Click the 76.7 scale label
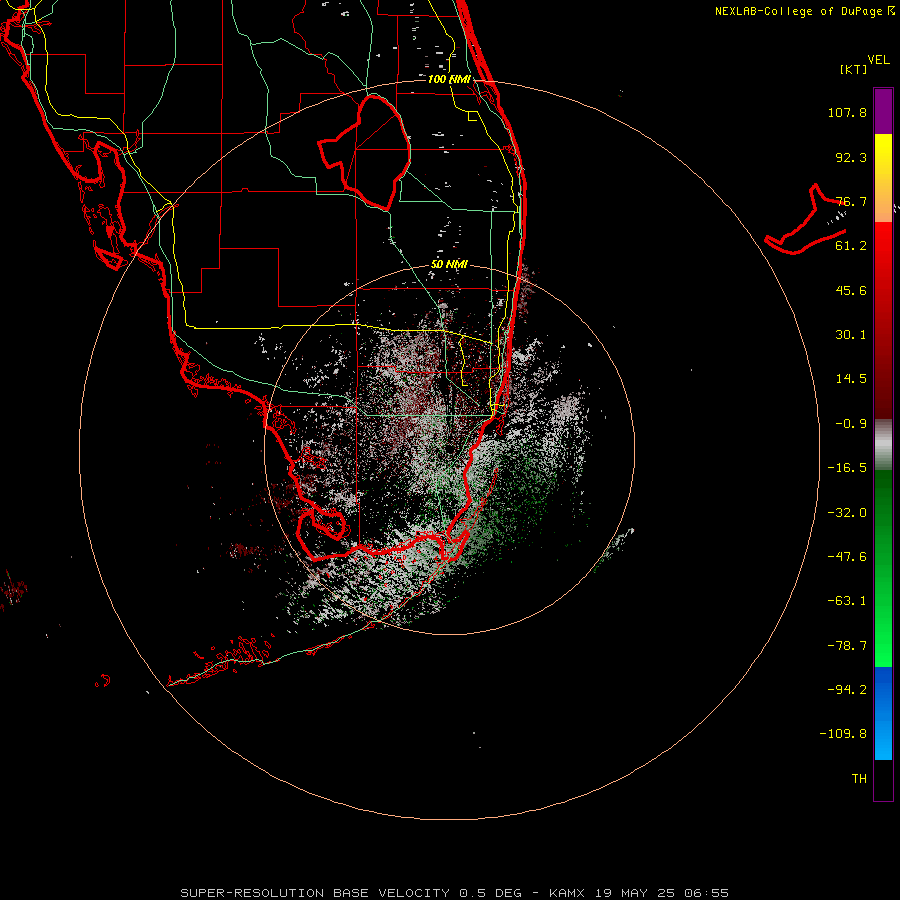This screenshot has height=900, width=900. tap(851, 201)
